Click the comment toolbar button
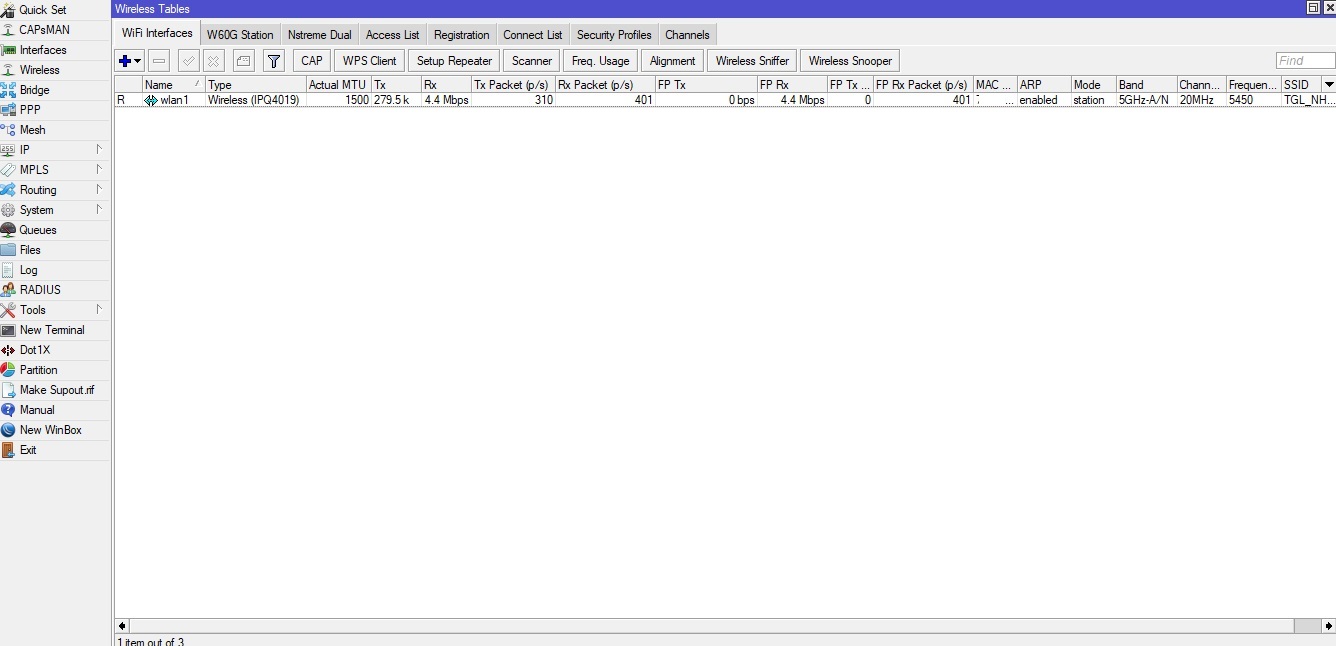 point(244,61)
